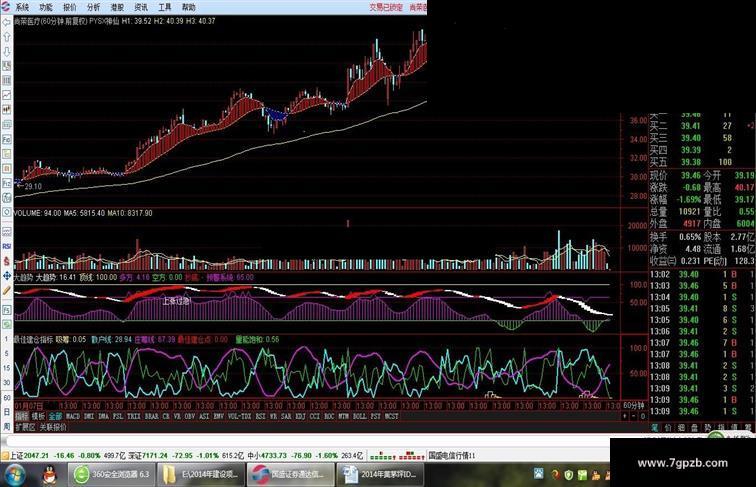
Task: Switch to the RSI indicator tab
Action: tap(260, 416)
